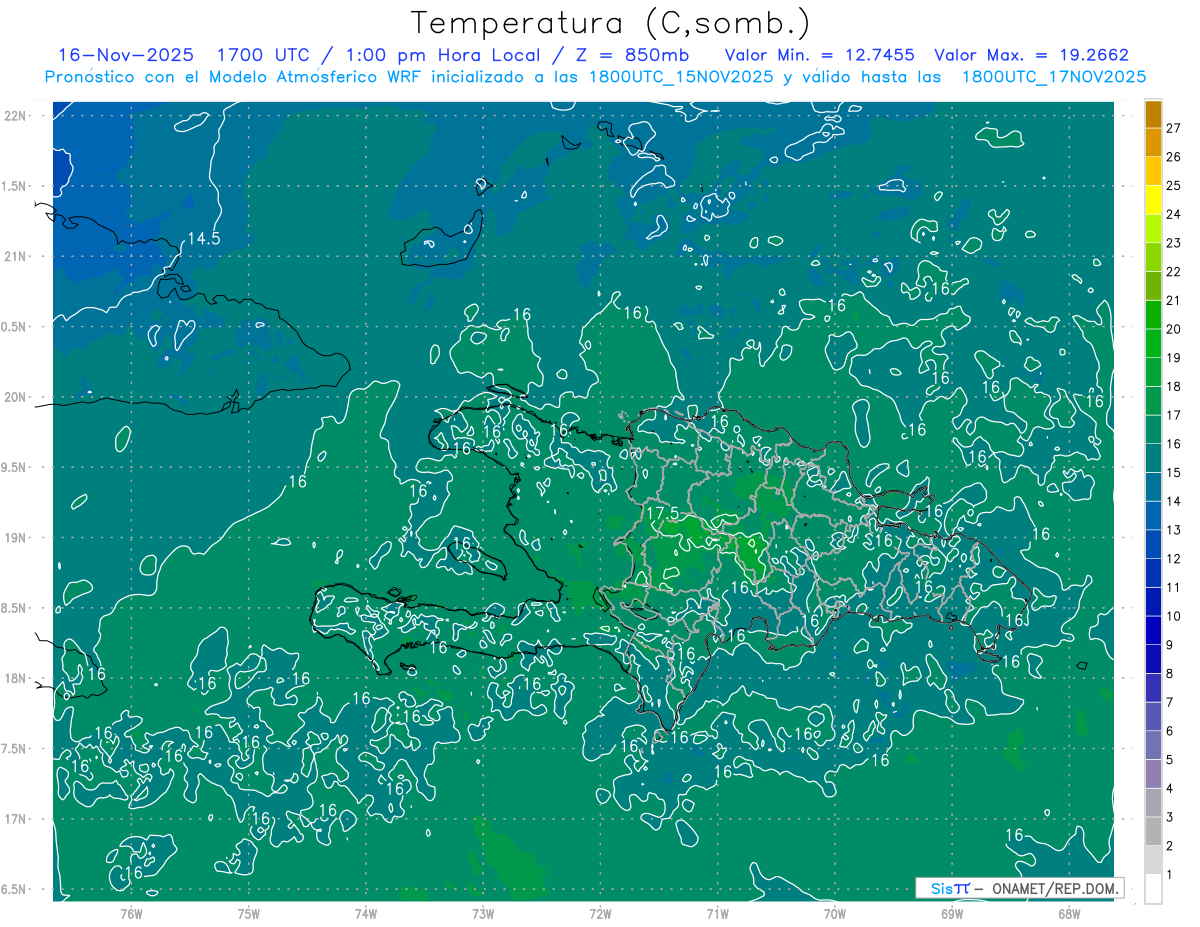Viewport: 1200px width, 927px height.
Task: Click the "14.5" contour label near Cuba
Action: tap(204, 238)
